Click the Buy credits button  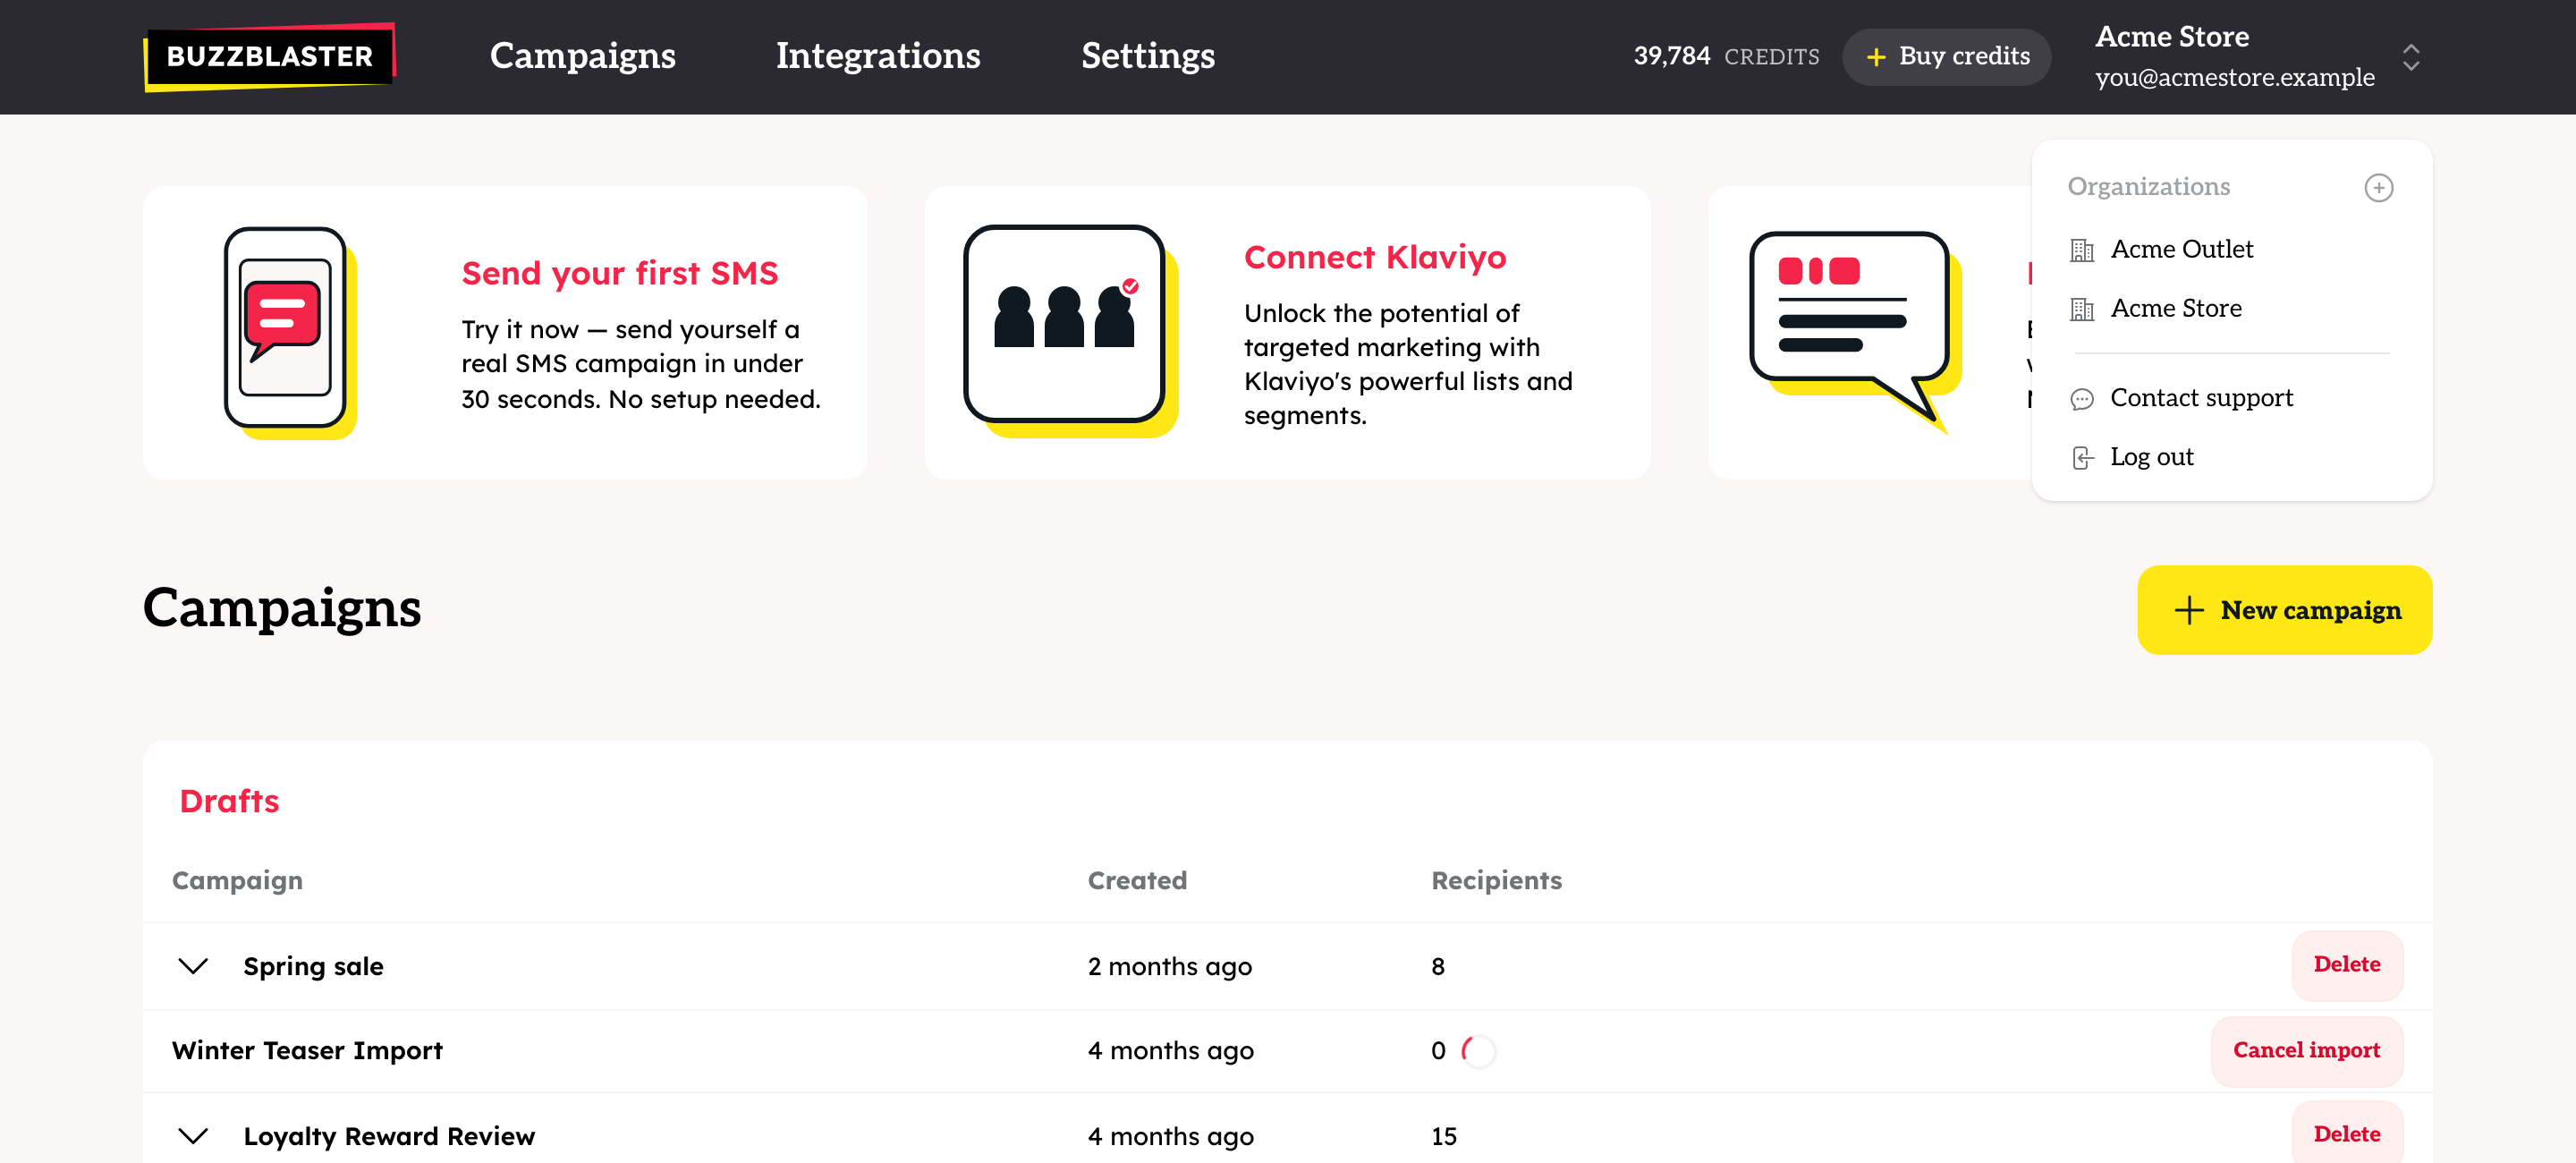click(x=1946, y=57)
